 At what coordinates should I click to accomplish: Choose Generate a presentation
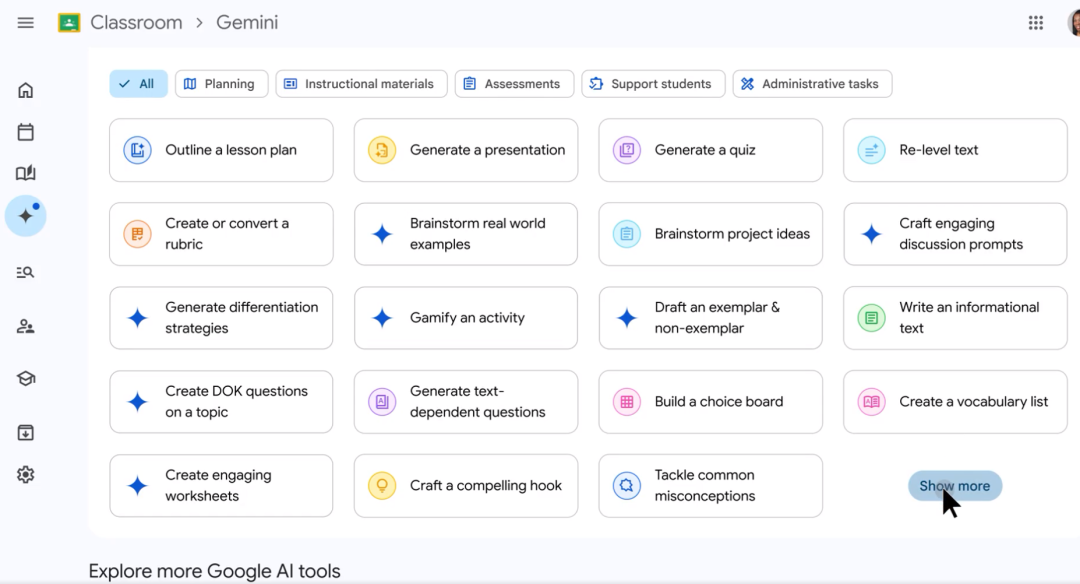coord(466,150)
